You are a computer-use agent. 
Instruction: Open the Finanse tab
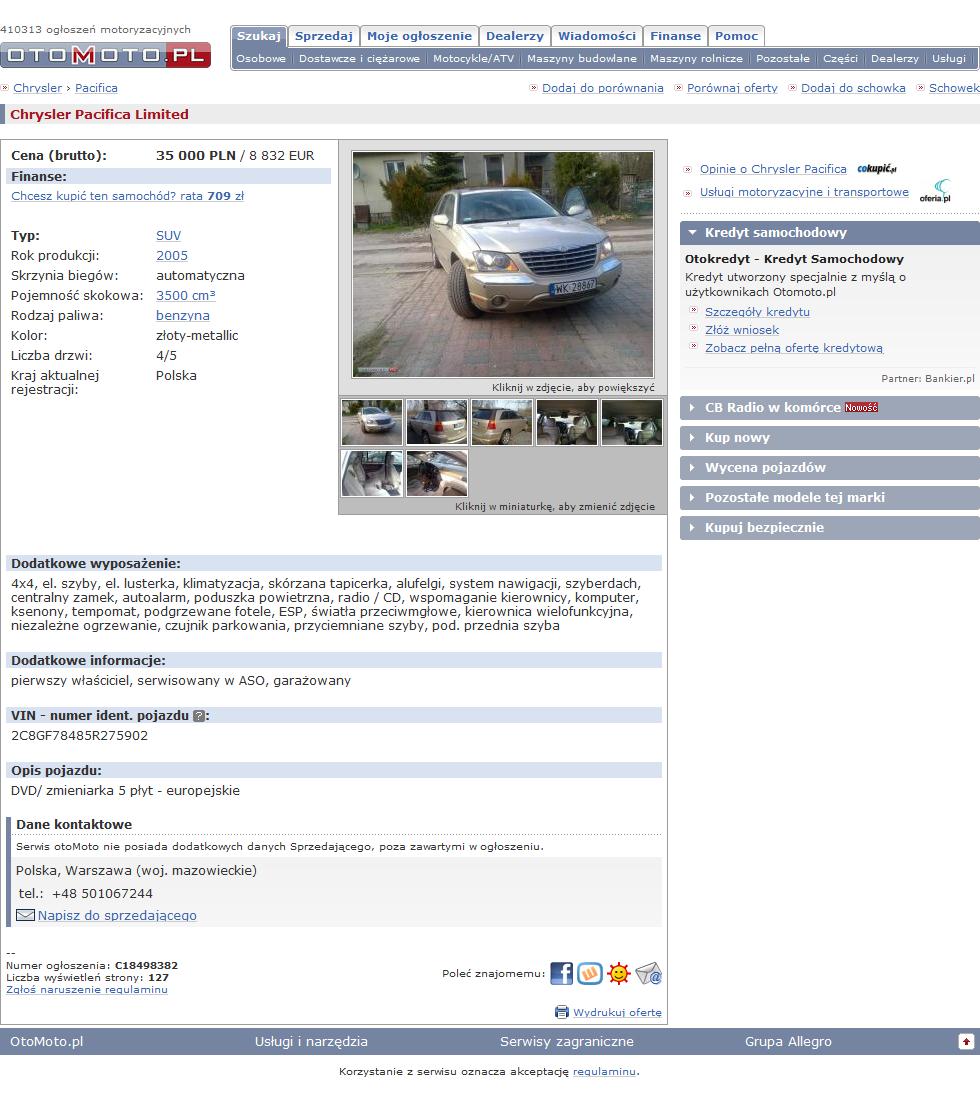[675, 36]
